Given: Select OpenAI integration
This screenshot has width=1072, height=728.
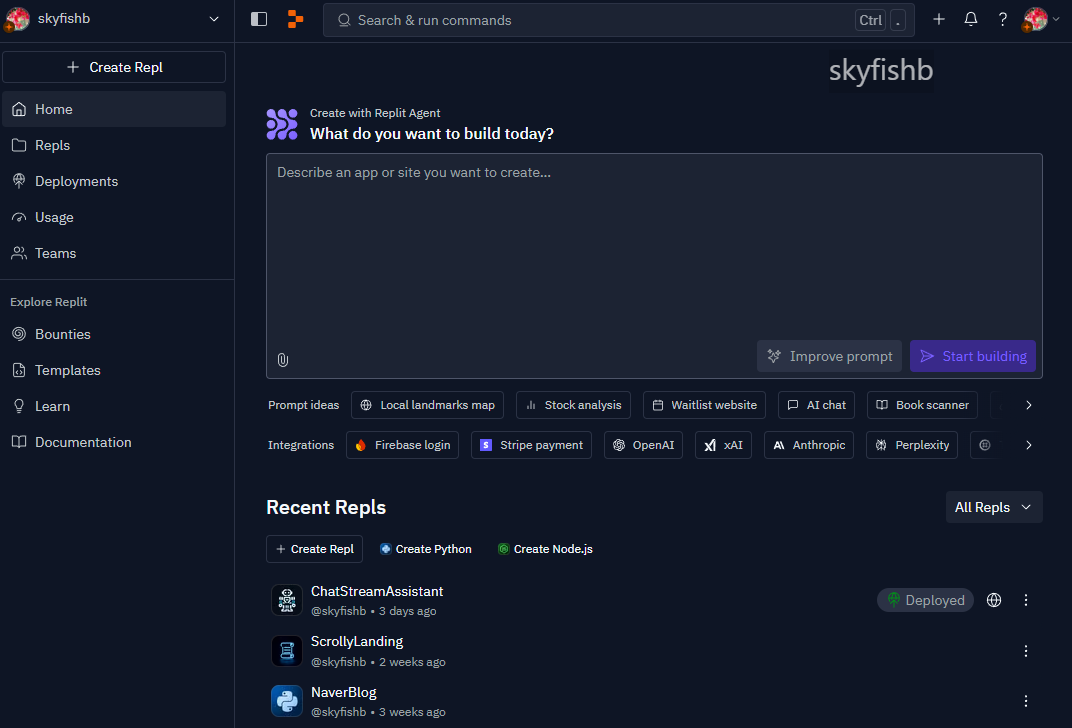Looking at the screenshot, I should [643, 445].
